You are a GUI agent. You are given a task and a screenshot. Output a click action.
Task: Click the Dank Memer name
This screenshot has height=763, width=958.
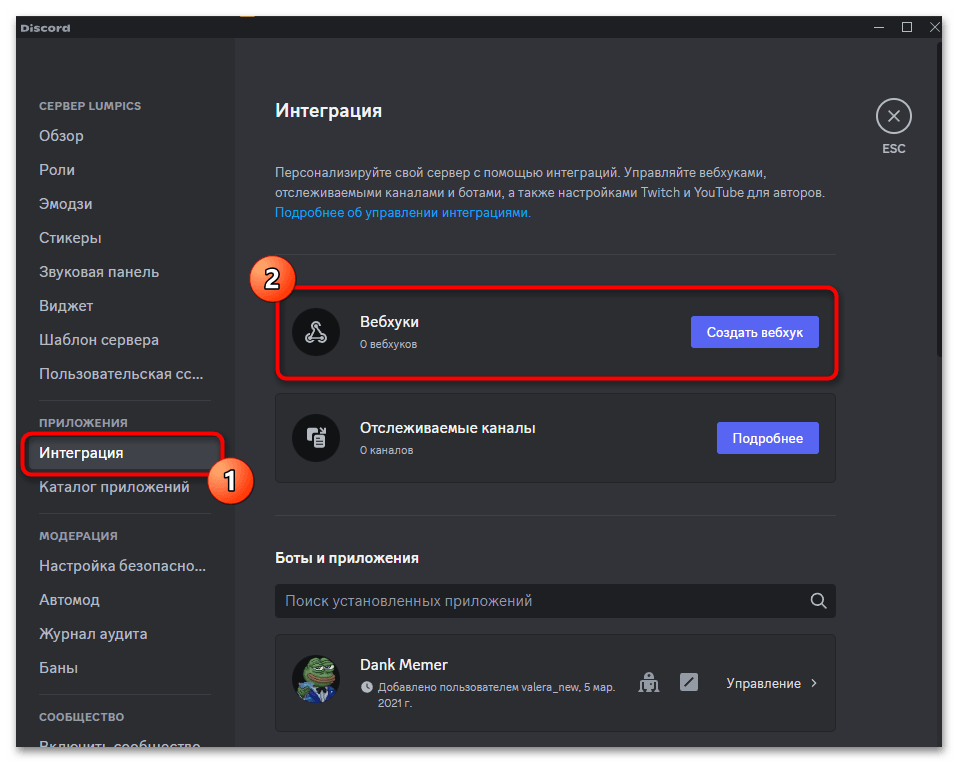[x=403, y=665]
